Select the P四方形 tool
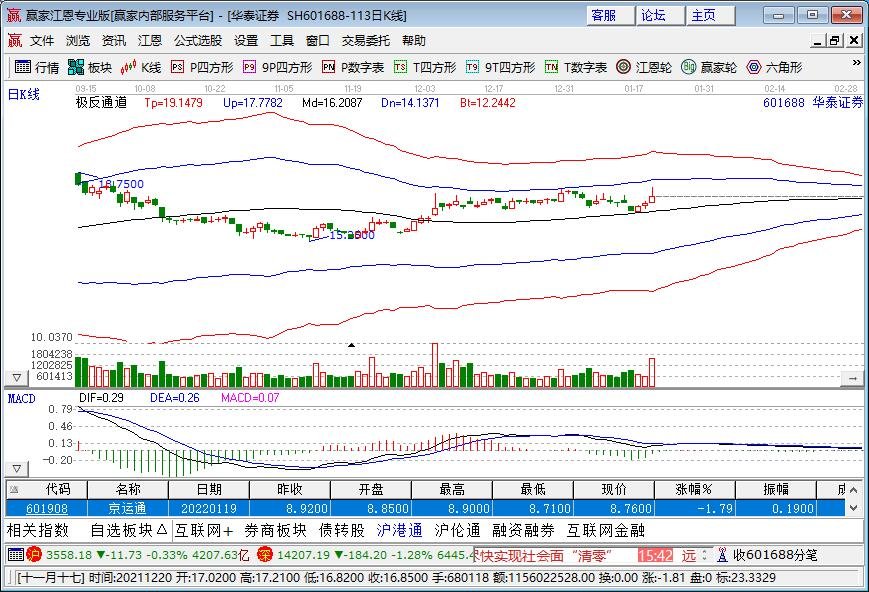869x592 pixels. (x=202, y=68)
